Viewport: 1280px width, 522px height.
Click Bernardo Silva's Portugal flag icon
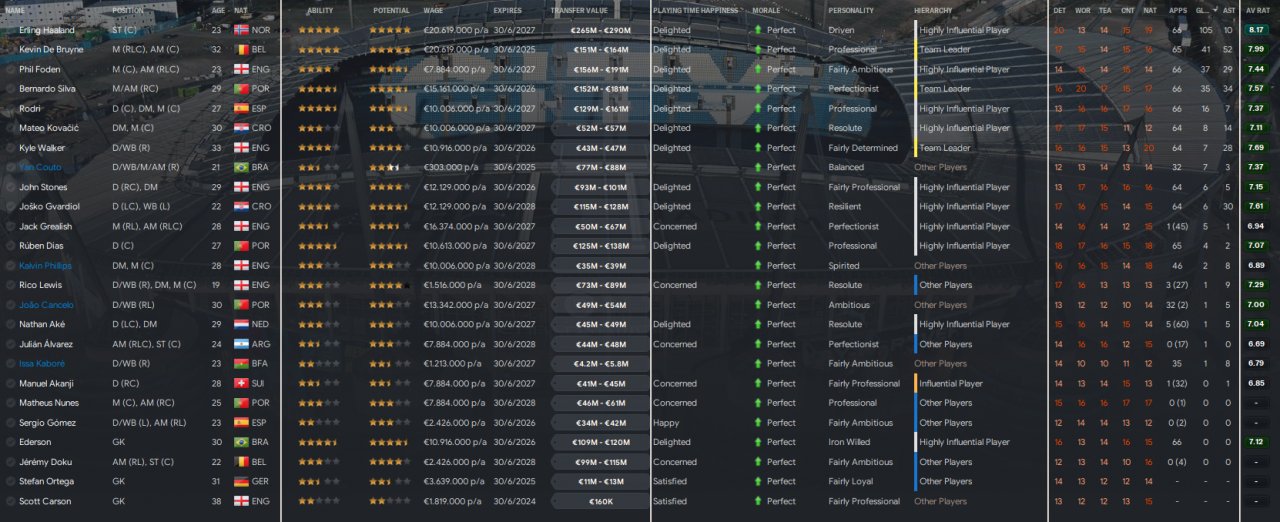coord(241,89)
